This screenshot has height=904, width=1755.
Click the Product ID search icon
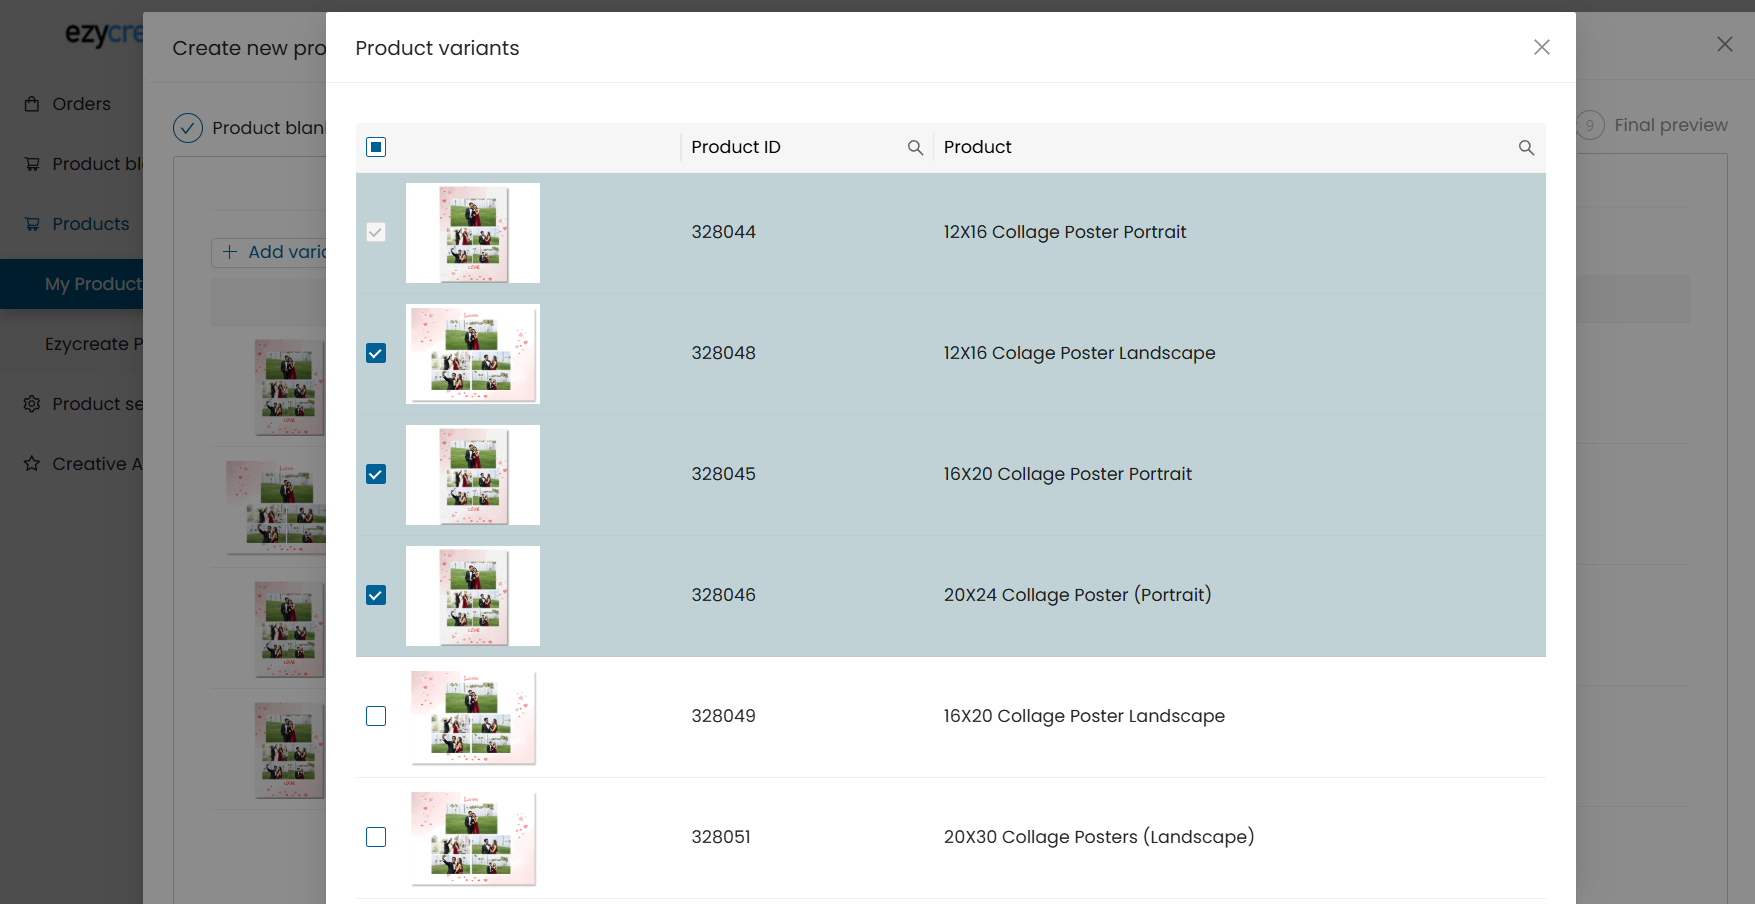click(915, 148)
